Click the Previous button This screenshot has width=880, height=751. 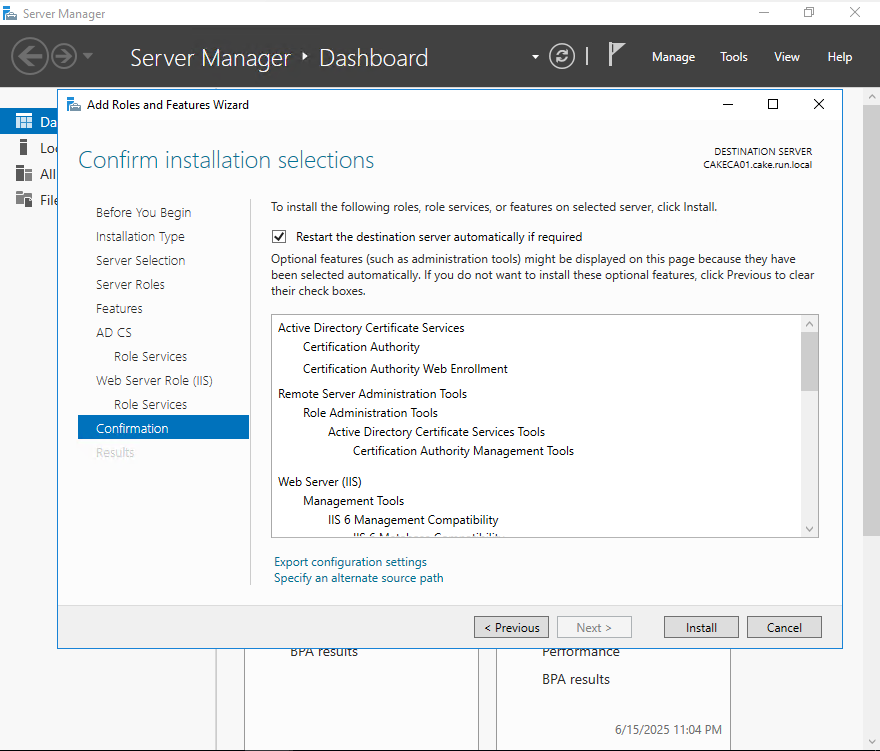[511, 627]
